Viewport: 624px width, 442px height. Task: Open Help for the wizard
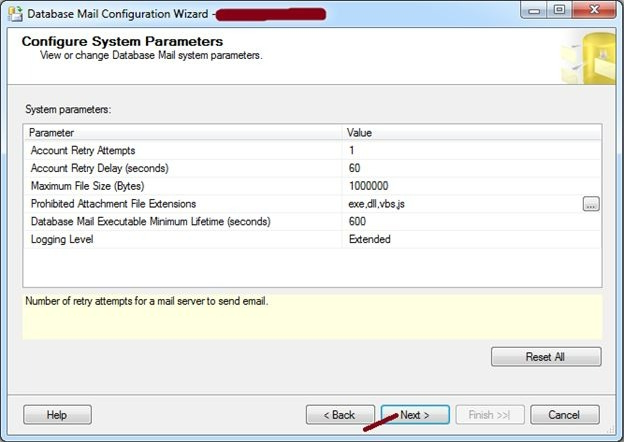(x=57, y=415)
